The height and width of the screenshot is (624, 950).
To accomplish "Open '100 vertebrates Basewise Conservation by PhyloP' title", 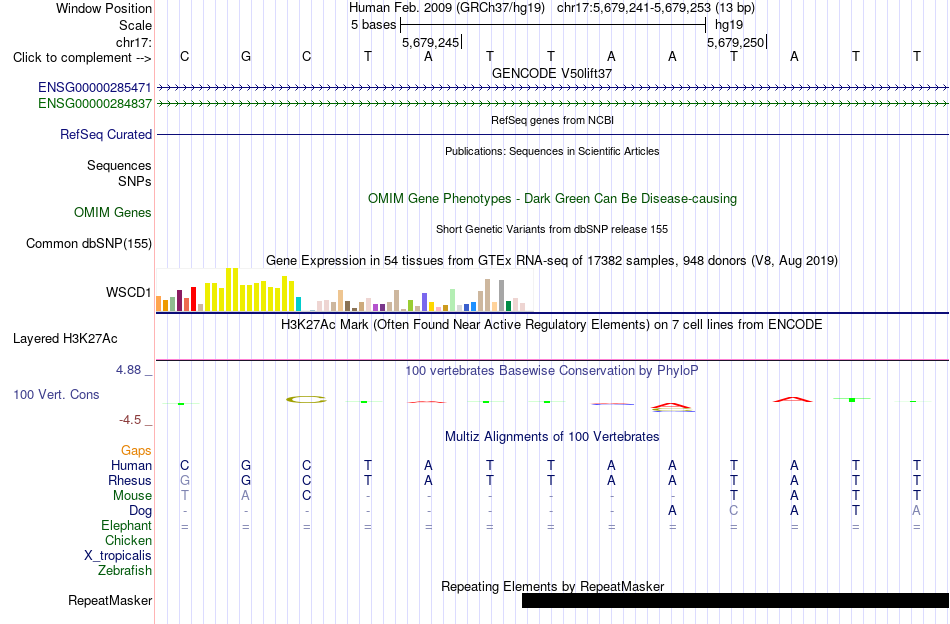I will point(552,370).
